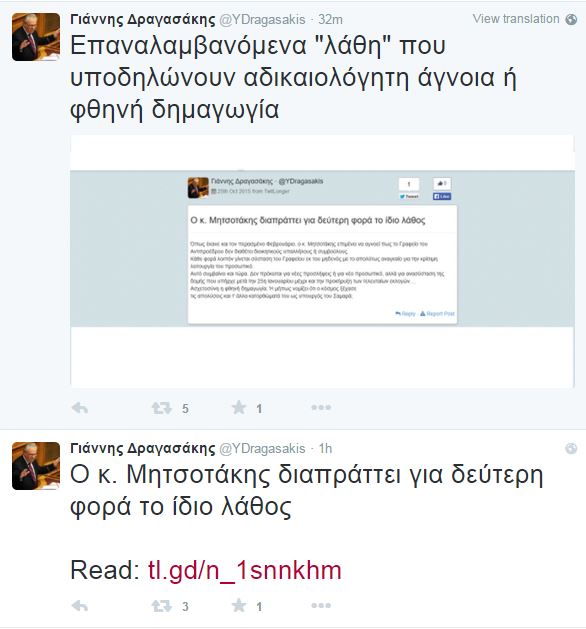The height and width of the screenshot is (629, 586).
Task: Click Γιάννης Δραγασάκης name on first tweet
Action: tap(143, 19)
